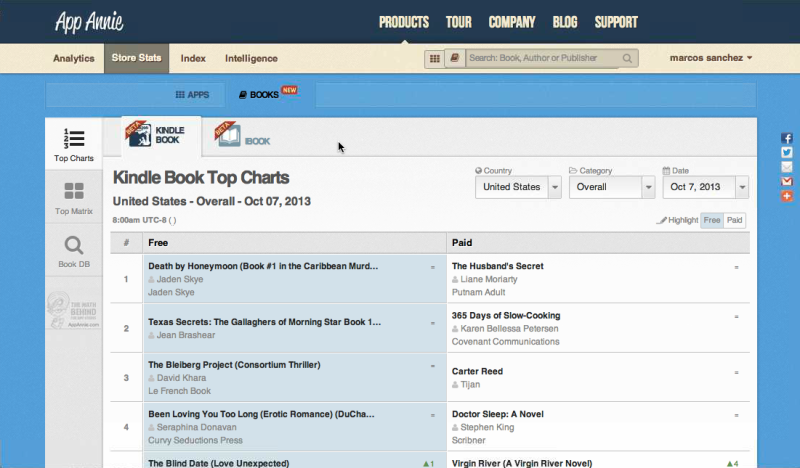The image size is (800, 468).
Task: Switch to the Index tab
Action: [193, 58]
